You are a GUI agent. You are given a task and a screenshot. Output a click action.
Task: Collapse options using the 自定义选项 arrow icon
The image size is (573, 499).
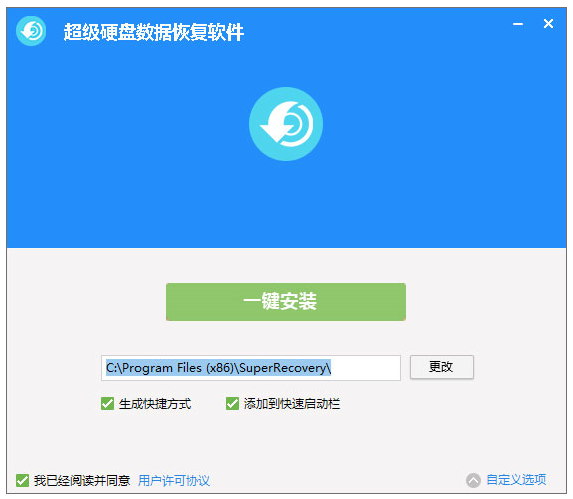click(473, 480)
